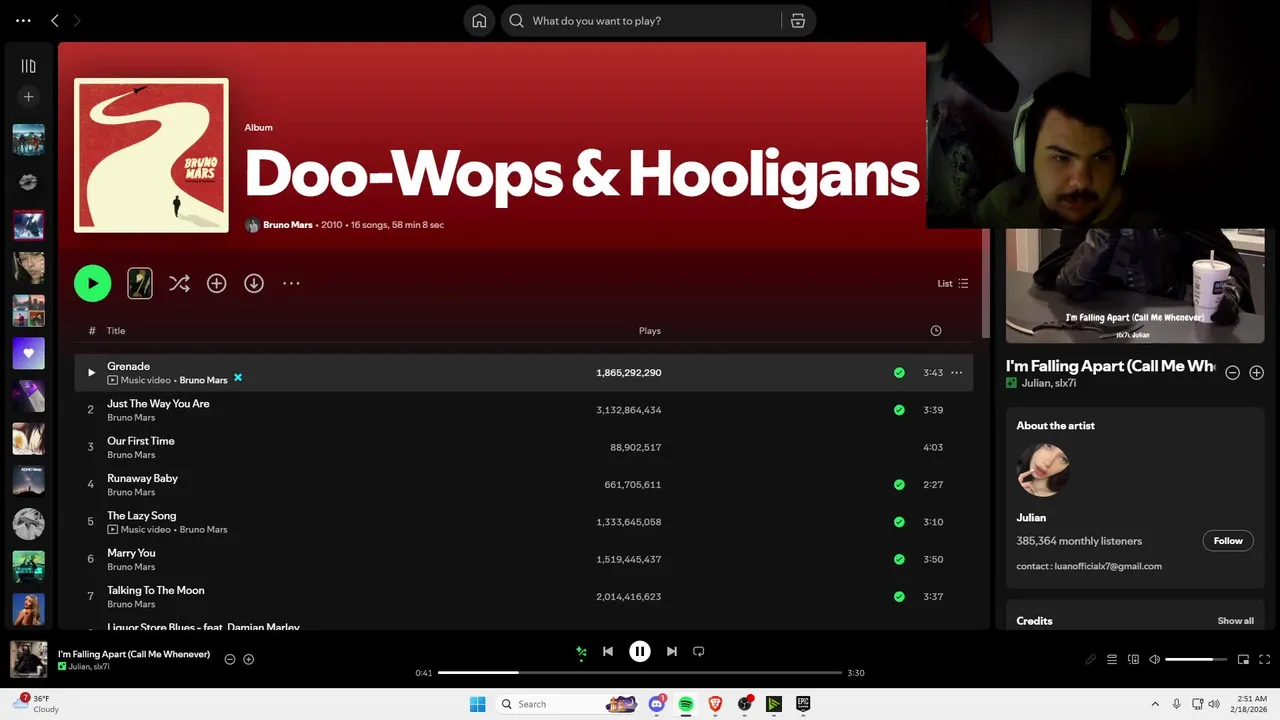
Task: Toggle repeat mode in player
Action: (699, 651)
